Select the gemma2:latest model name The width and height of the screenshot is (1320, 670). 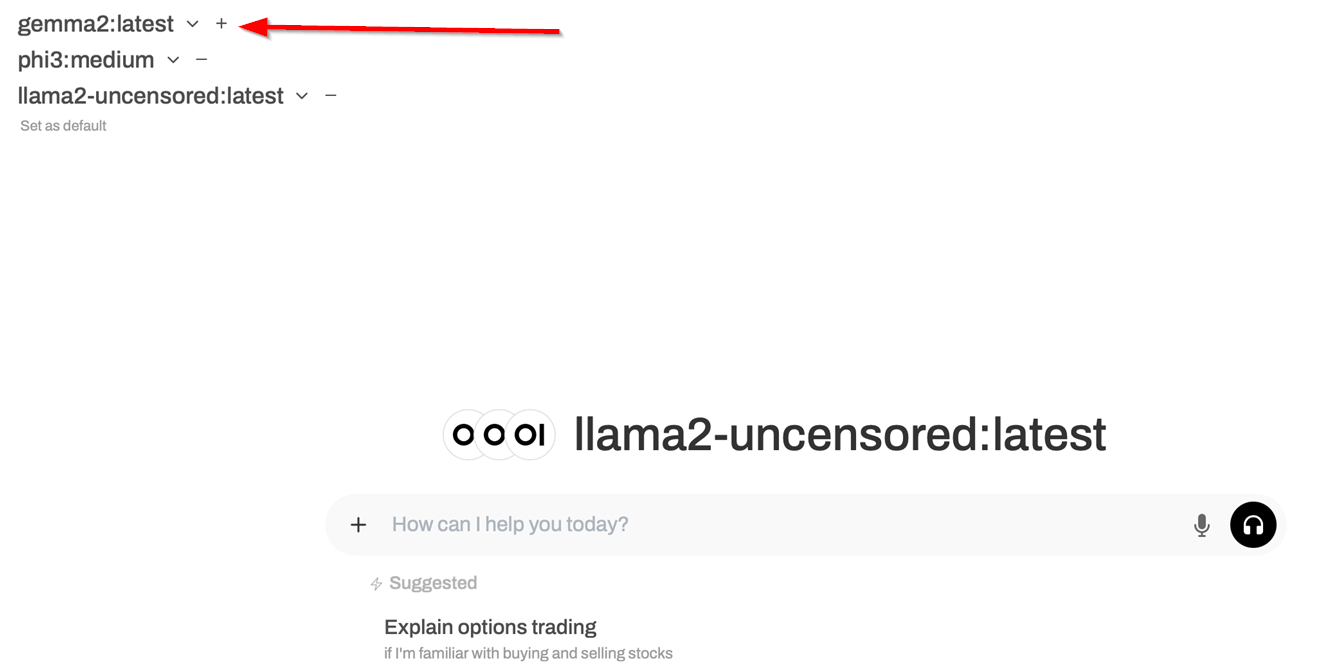coord(96,24)
